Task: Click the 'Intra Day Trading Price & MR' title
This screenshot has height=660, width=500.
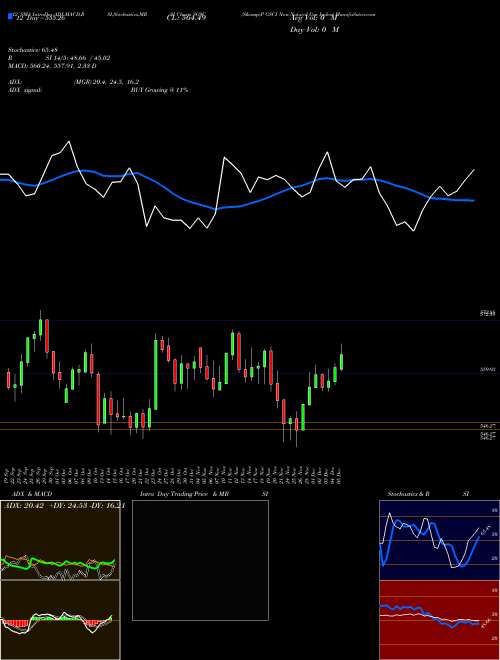Action: (184, 494)
